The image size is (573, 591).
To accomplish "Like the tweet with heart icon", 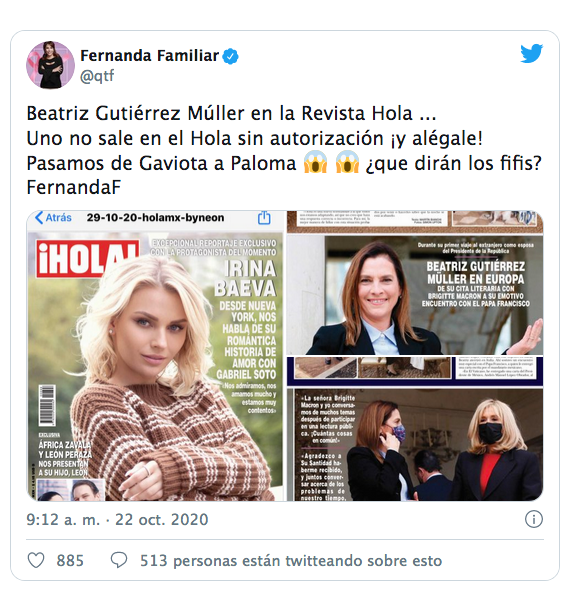I will tap(36, 560).
